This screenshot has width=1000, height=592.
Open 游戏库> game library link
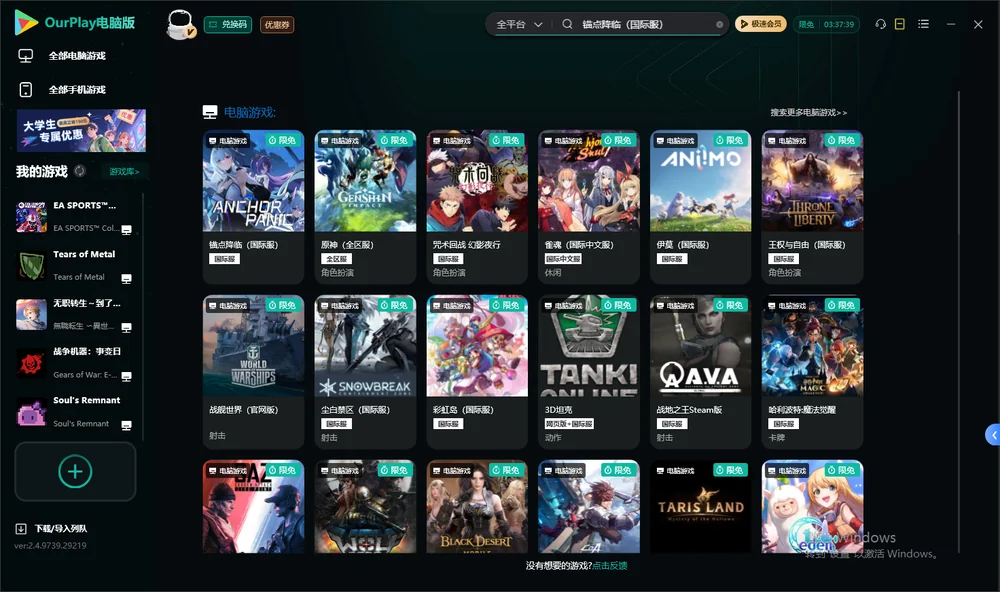pos(124,171)
